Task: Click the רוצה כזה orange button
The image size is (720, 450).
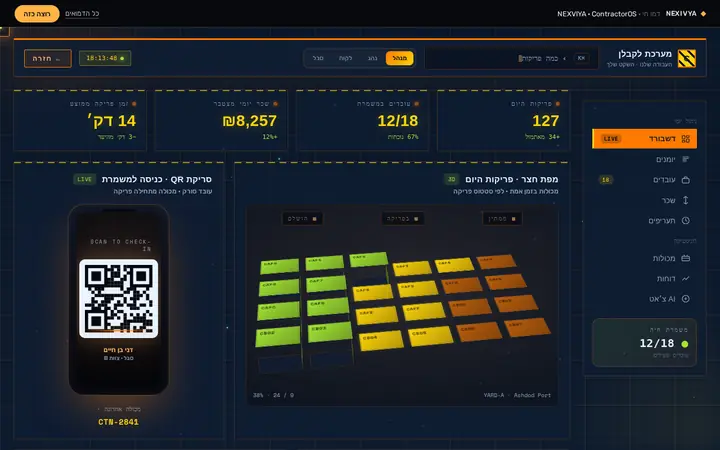Action: click(x=37, y=14)
